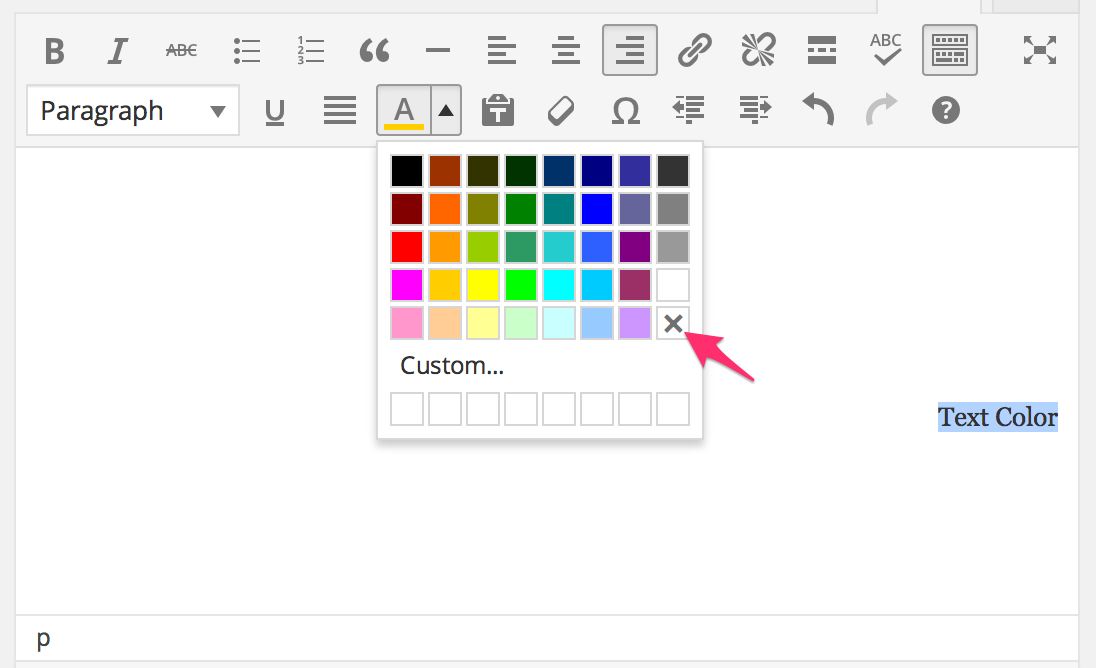
Task: Toggle underline formatting
Action: pyautogui.click(x=274, y=111)
